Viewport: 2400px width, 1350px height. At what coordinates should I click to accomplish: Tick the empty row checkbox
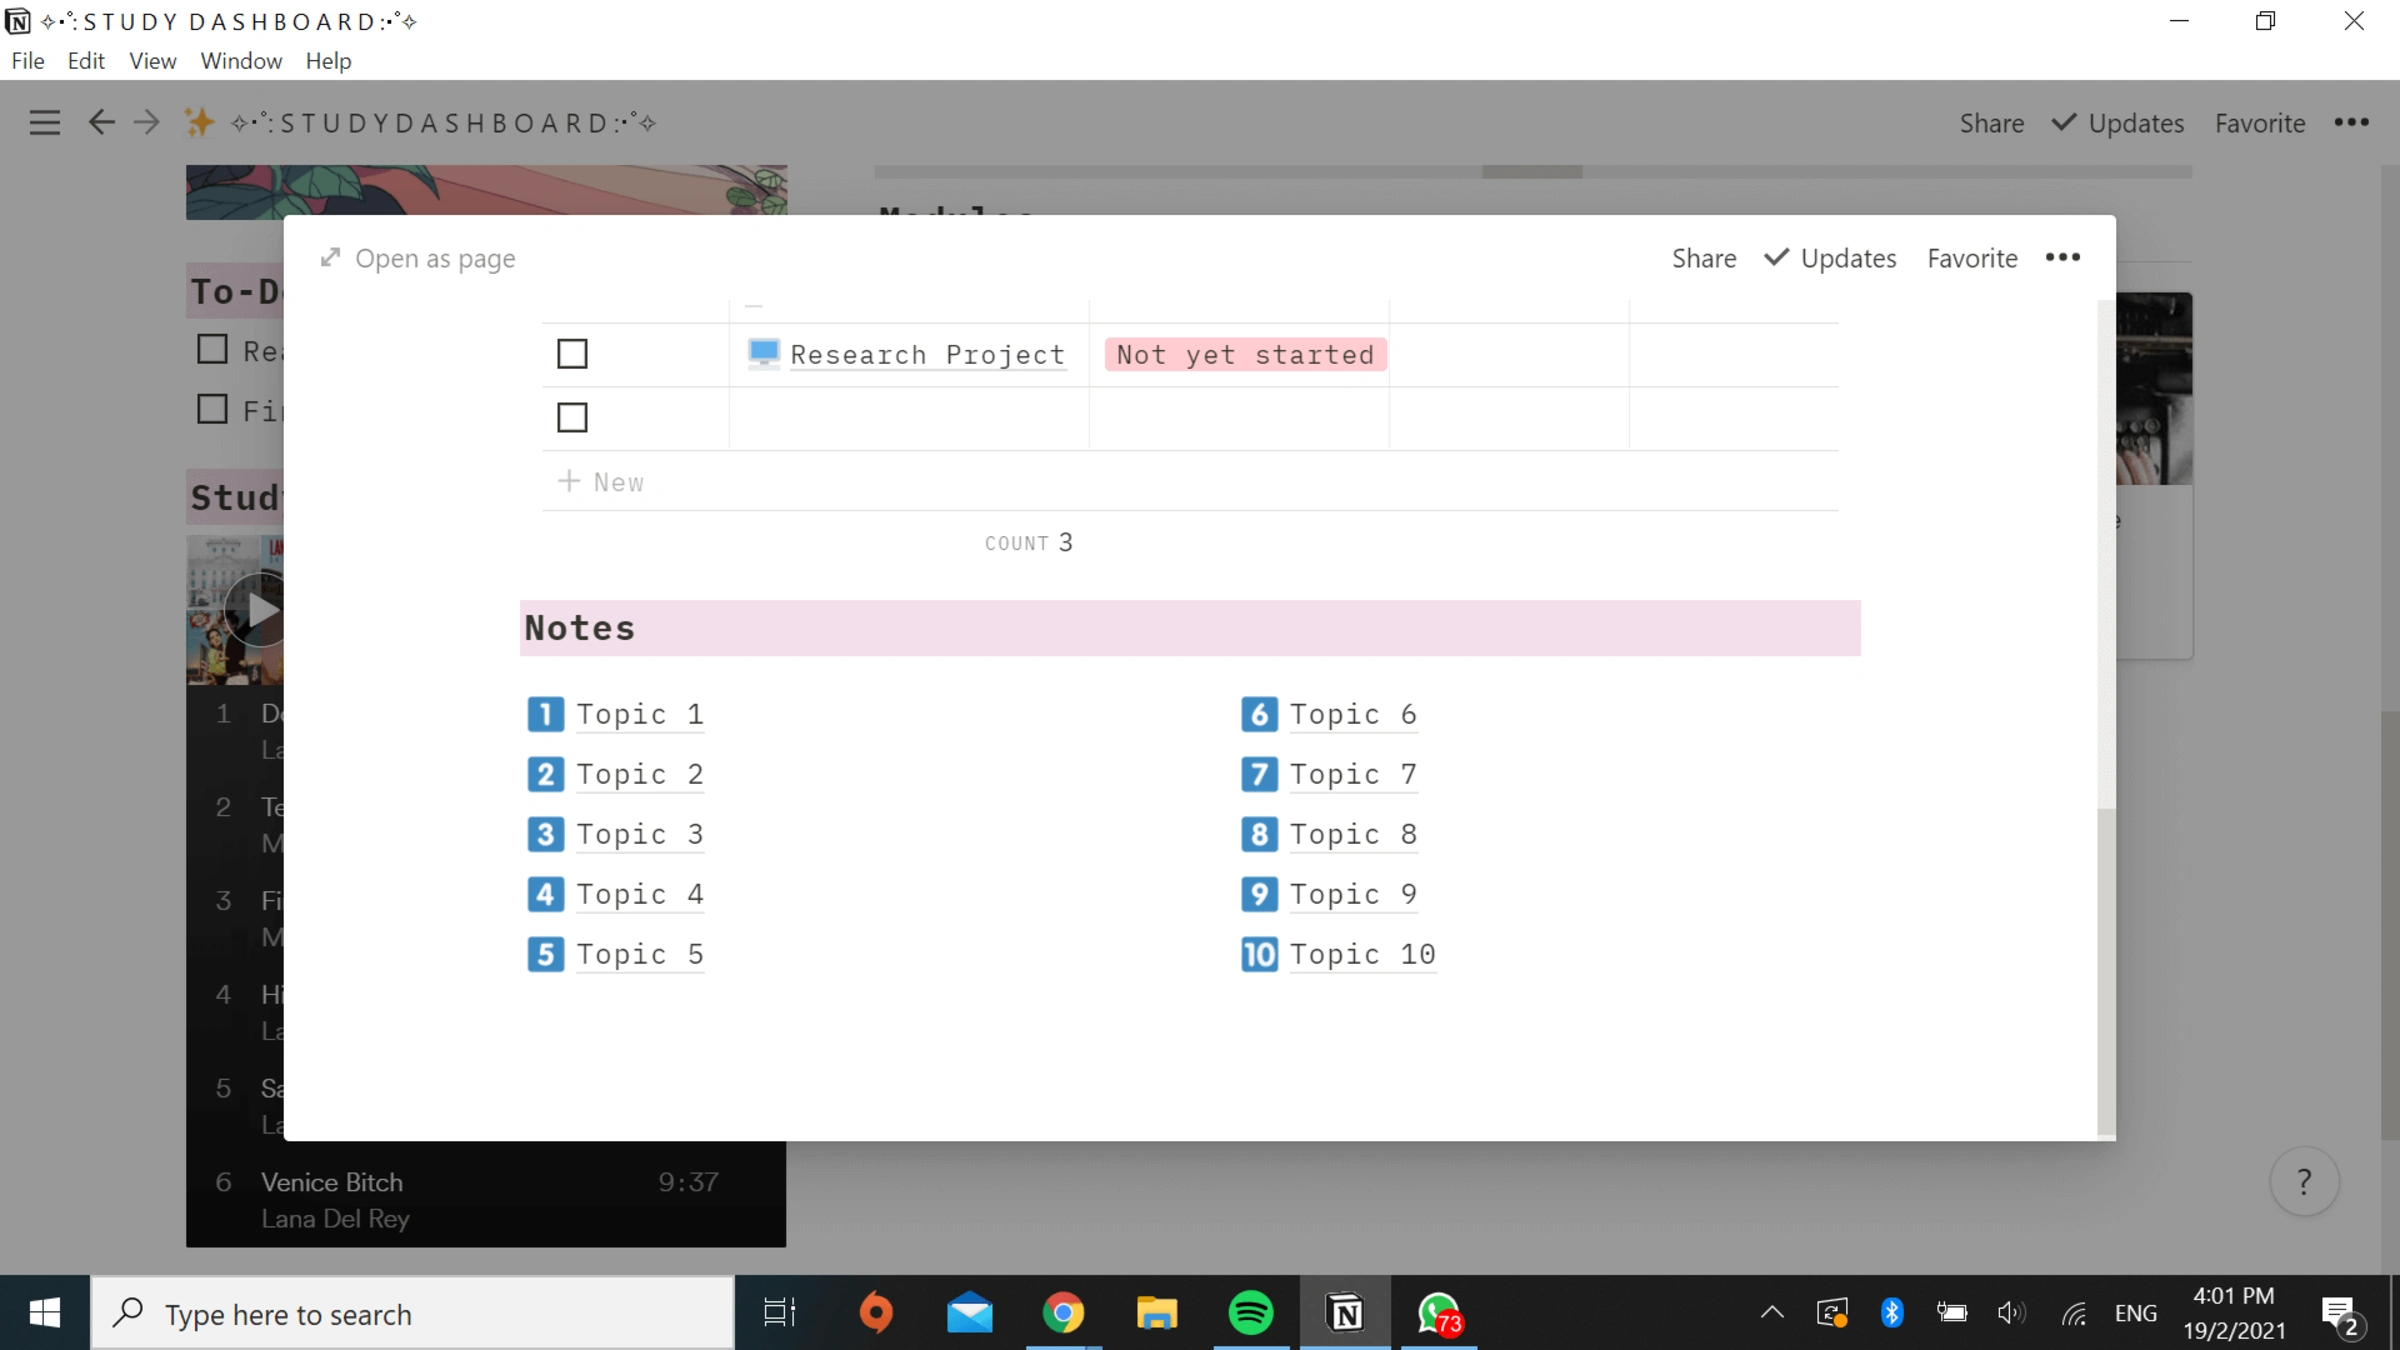pyautogui.click(x=572, y=418)
